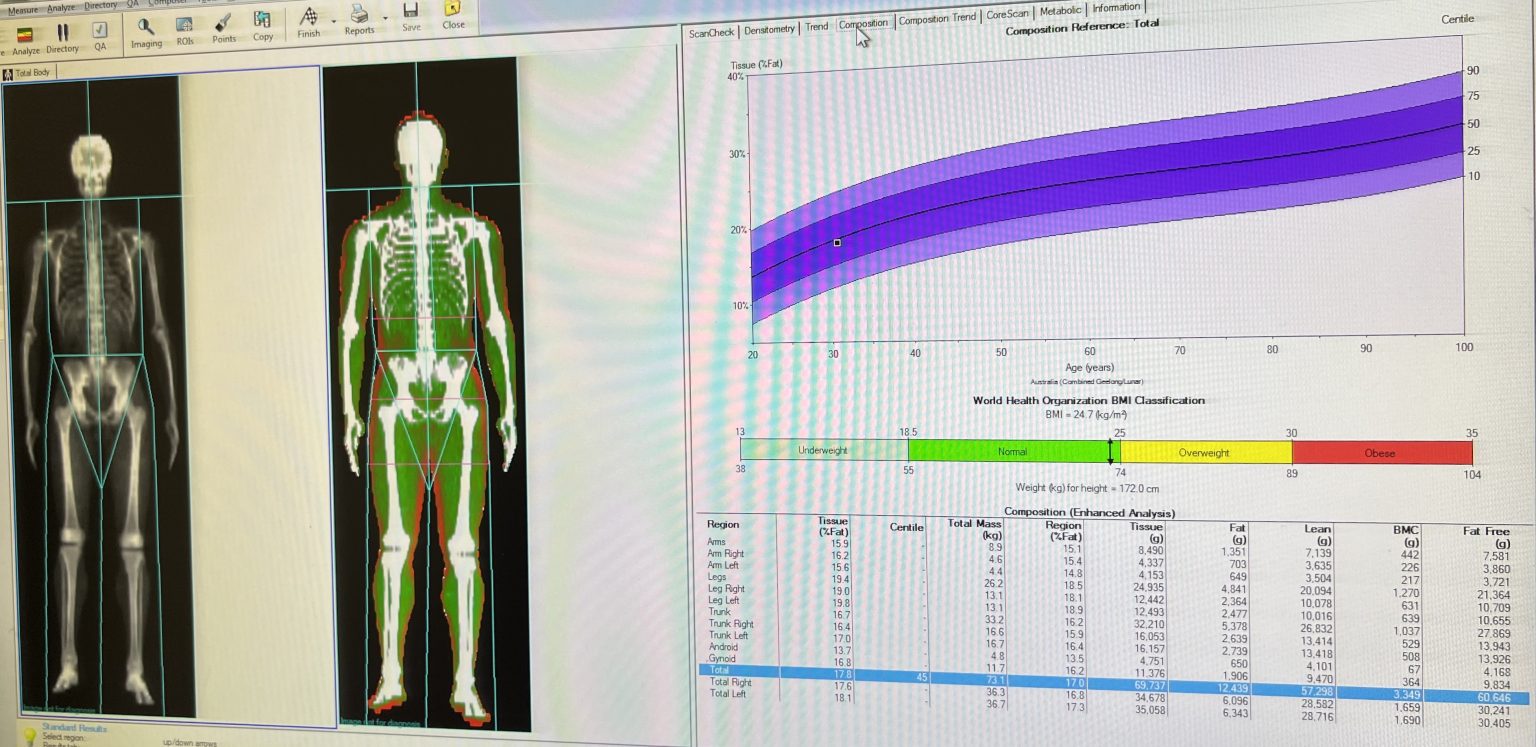Viewport: 1536px width, 747px height.
Task: Switch to the Metabolic tab
Action: click(x=1059, y=10)
